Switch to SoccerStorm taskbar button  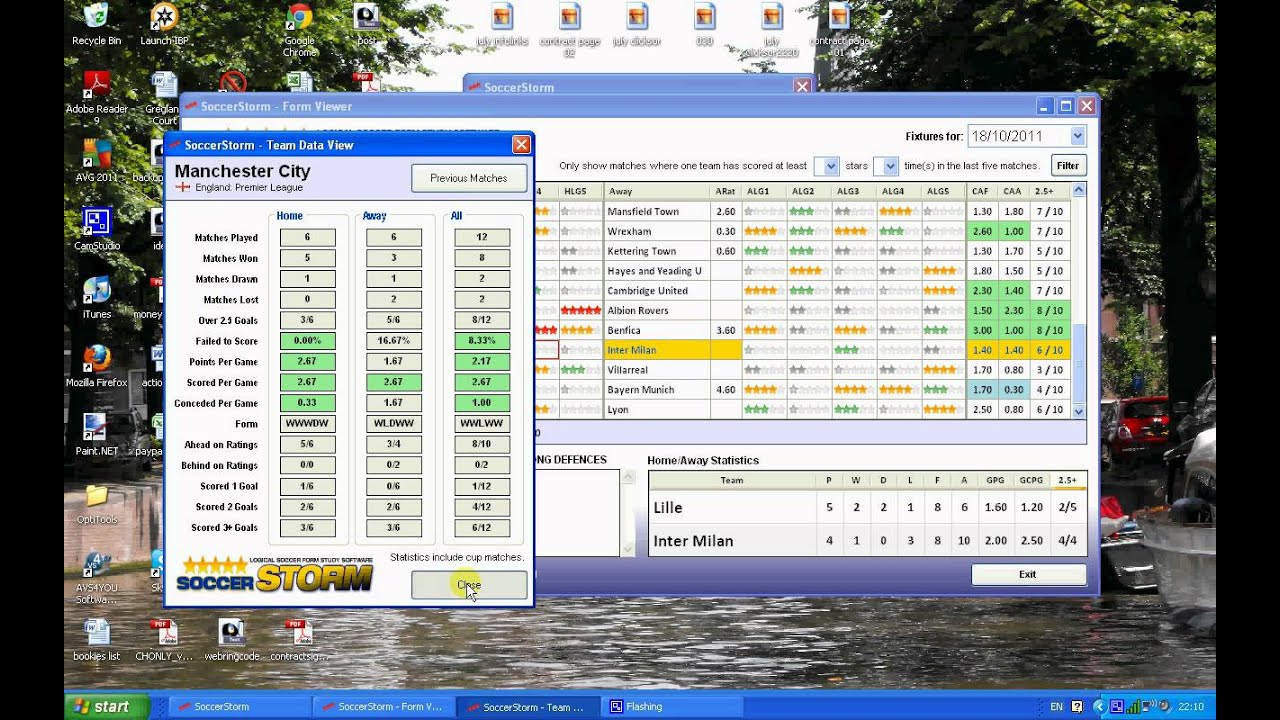click(x=239, y=706)
